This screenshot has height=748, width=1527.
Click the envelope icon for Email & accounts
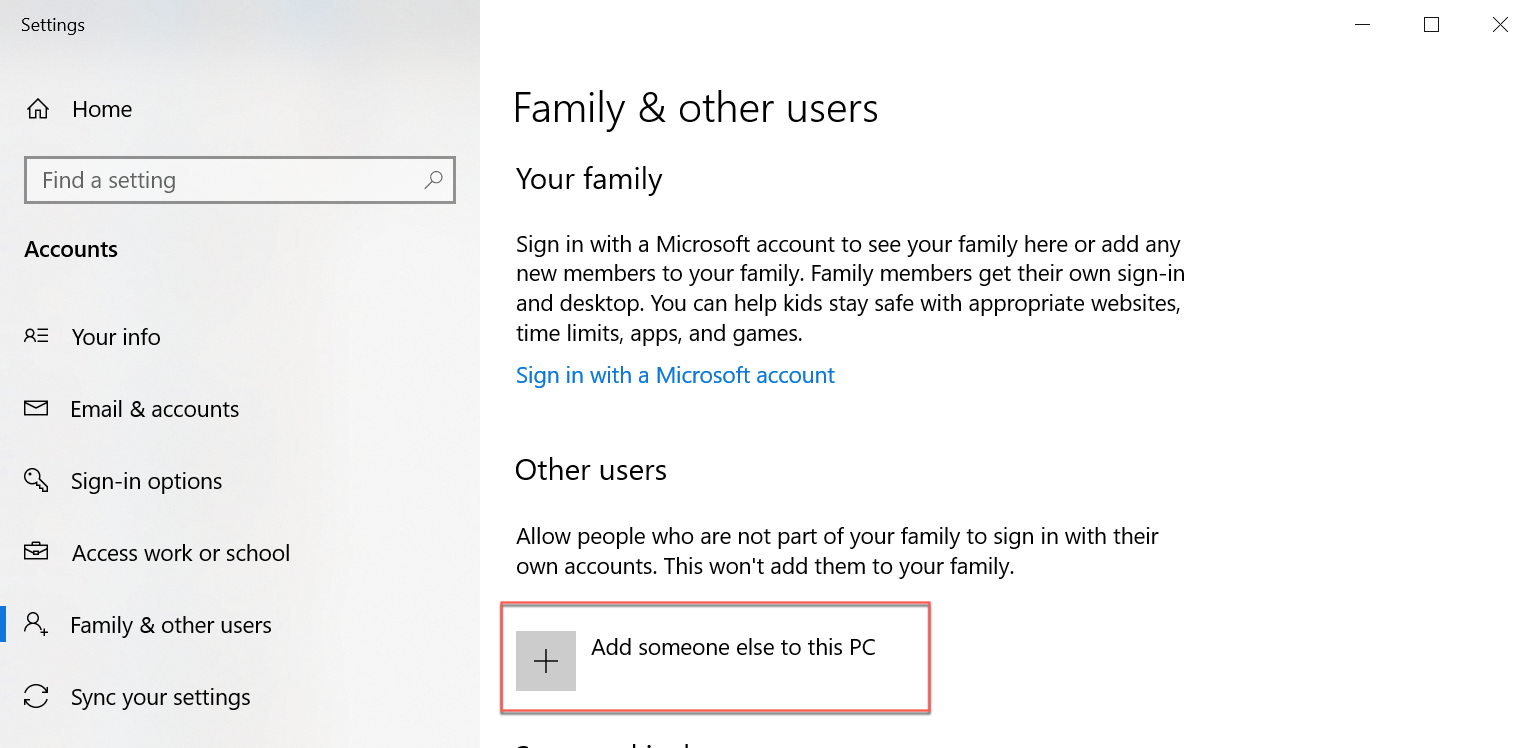[36, 409]
